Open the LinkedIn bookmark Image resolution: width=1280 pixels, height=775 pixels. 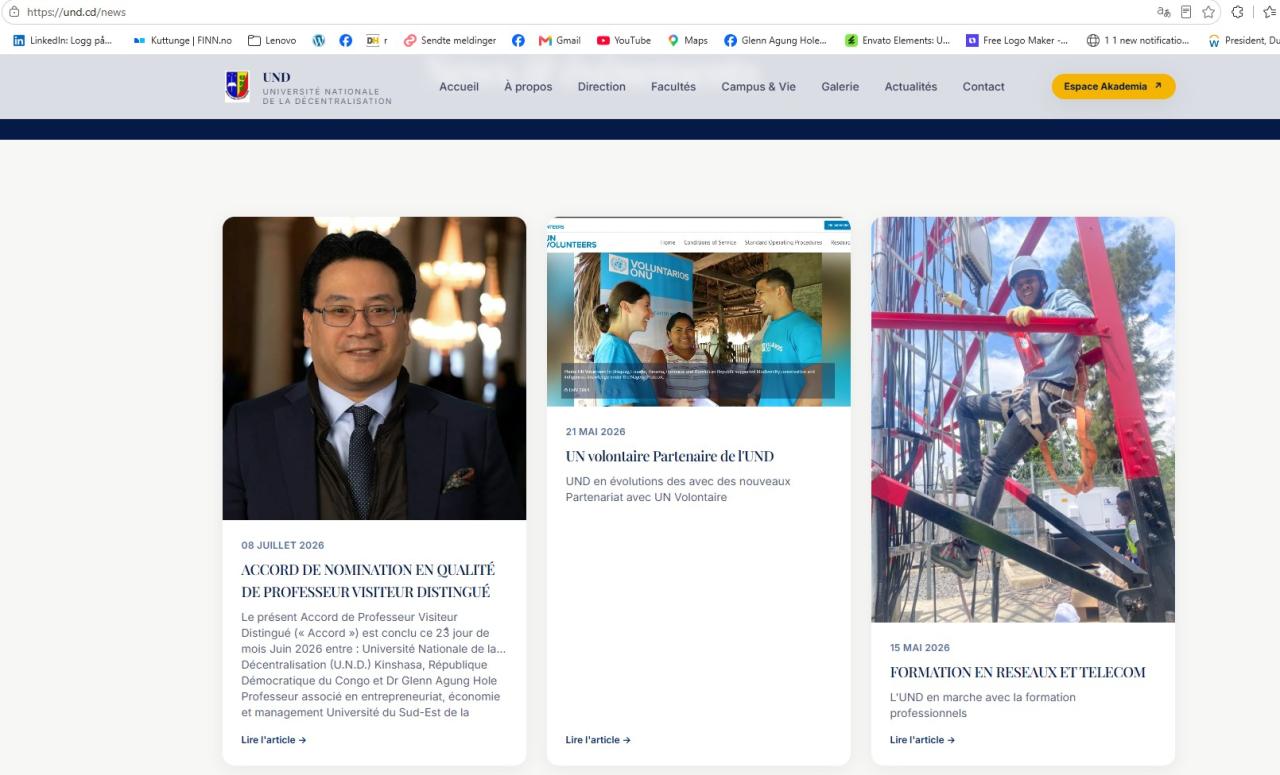[62, 41]
